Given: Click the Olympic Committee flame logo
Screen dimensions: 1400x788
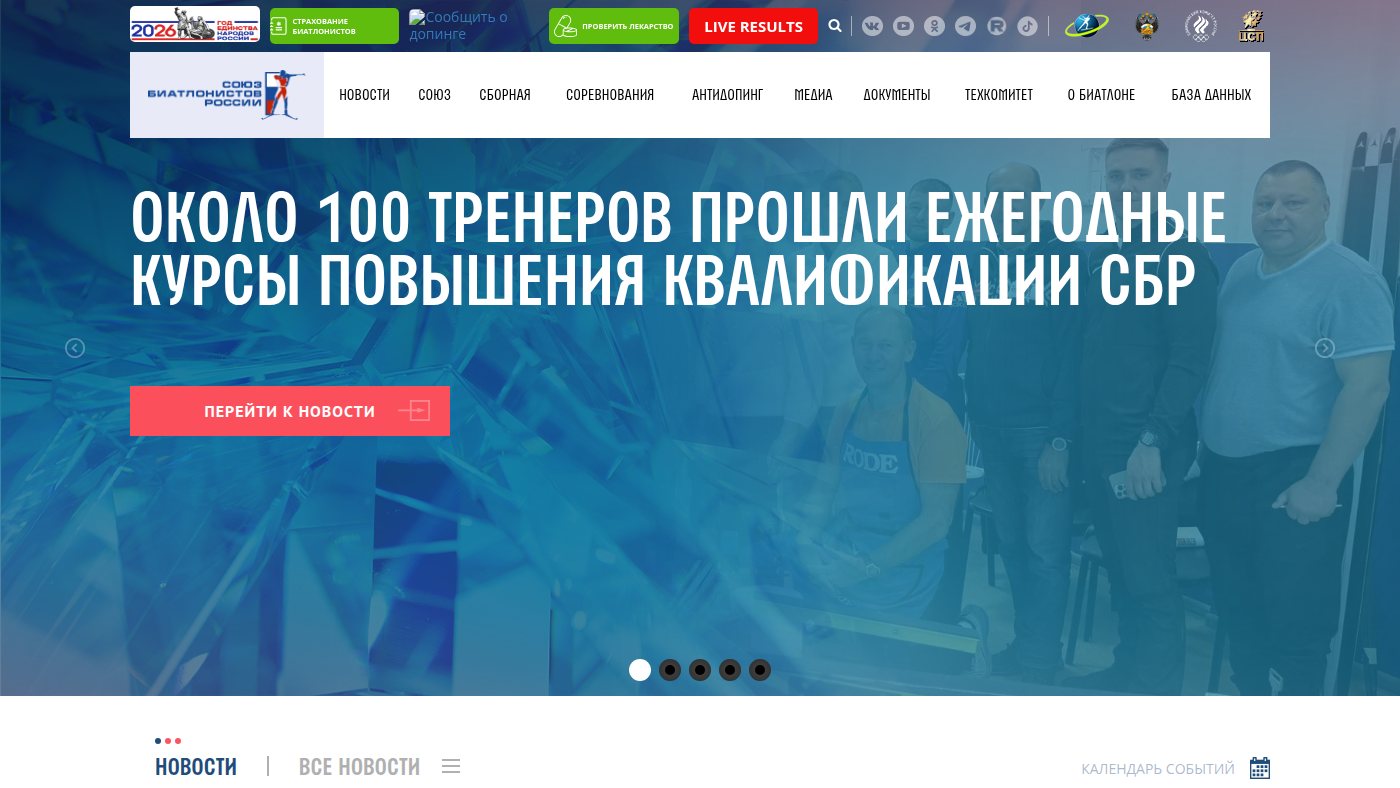Looking at the screenshot, I should [1199, 25].
